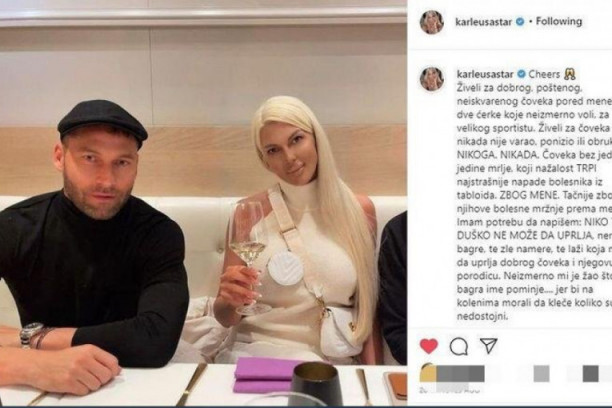
Task: Click the blurred post timestamp
Action: tap(448, 390)
